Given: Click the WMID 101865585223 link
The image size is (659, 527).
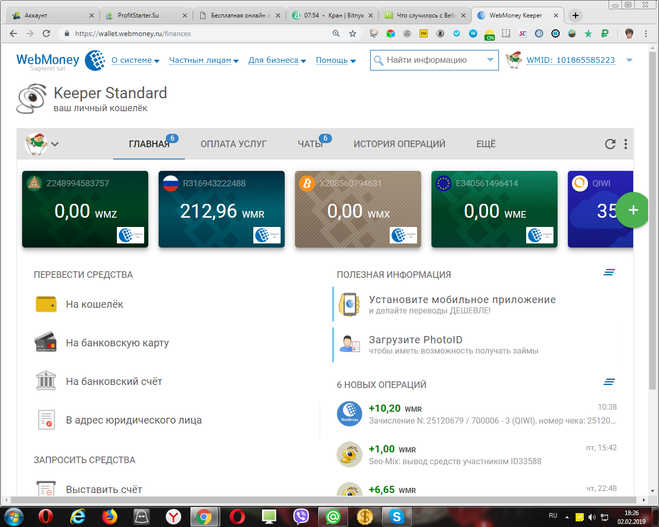Looking at the screenshot, I should (x=571, y=61).
